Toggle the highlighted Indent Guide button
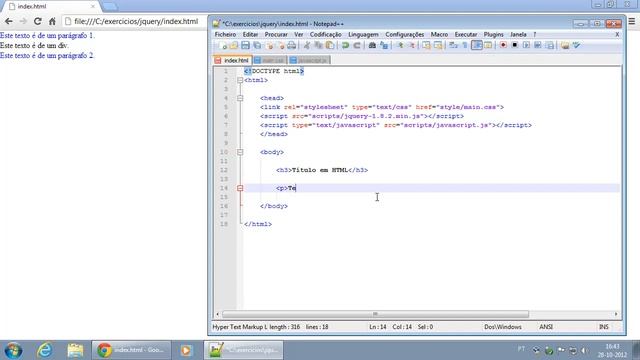Image resolution: width=640 pixels, height=360 pixels. point(477,45)
